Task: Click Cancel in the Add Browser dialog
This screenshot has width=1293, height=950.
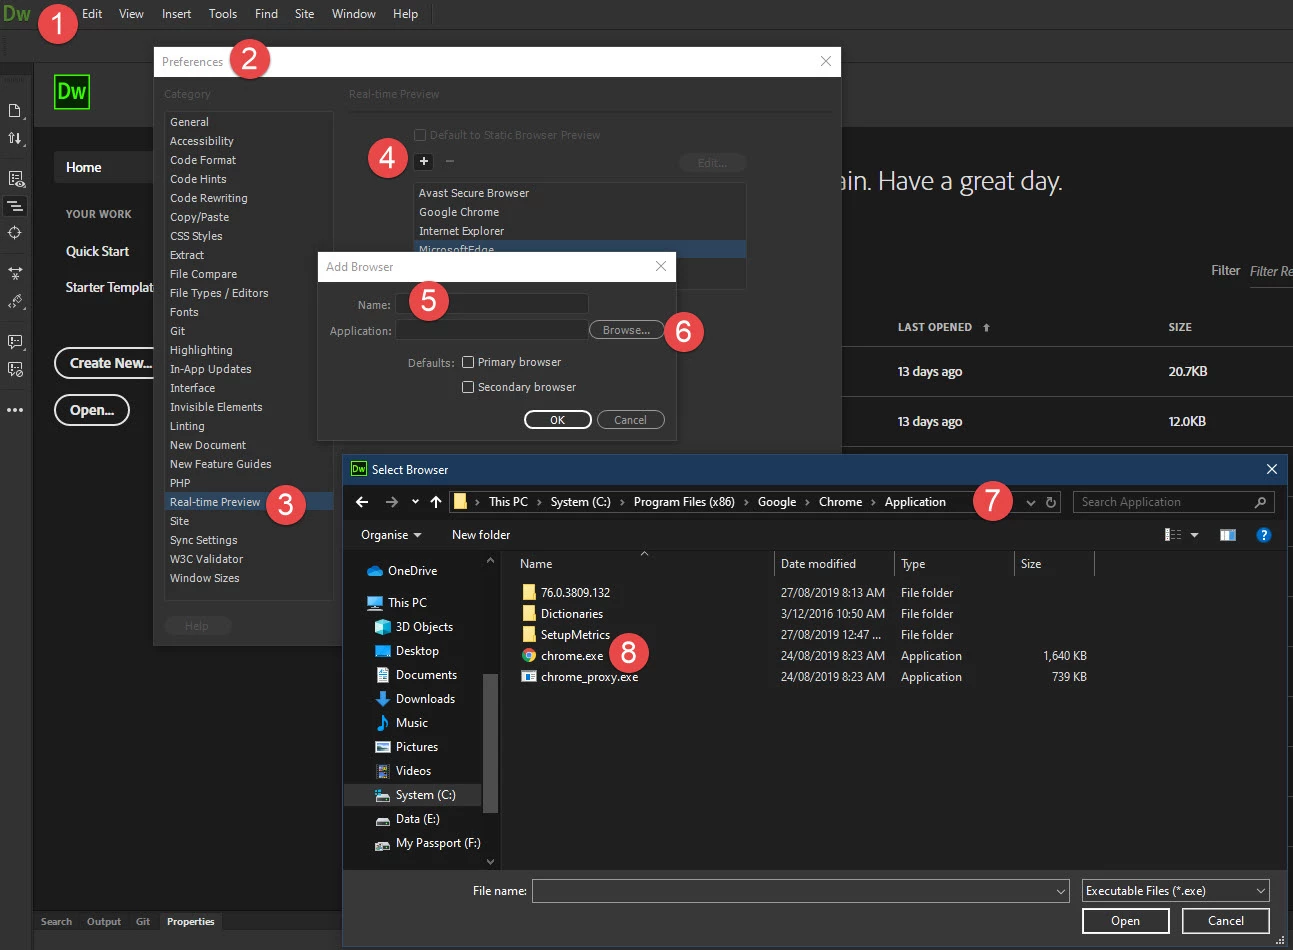Action: (x=630, y=420)
